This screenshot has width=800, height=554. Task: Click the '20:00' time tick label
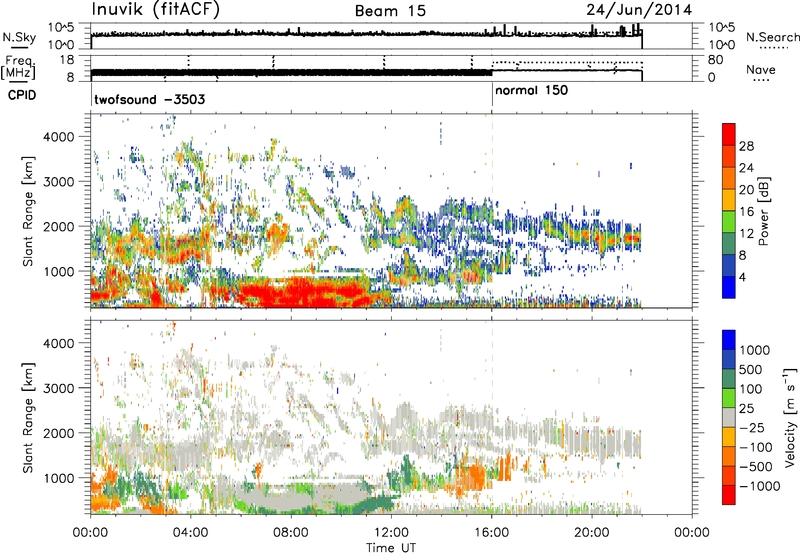[x=591, y=533]
